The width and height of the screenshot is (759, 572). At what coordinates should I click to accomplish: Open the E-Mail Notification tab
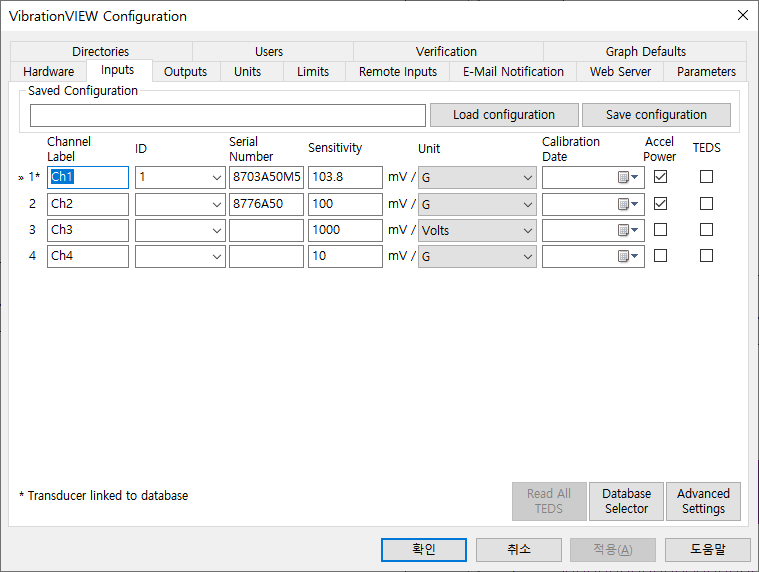coord(513,72)
